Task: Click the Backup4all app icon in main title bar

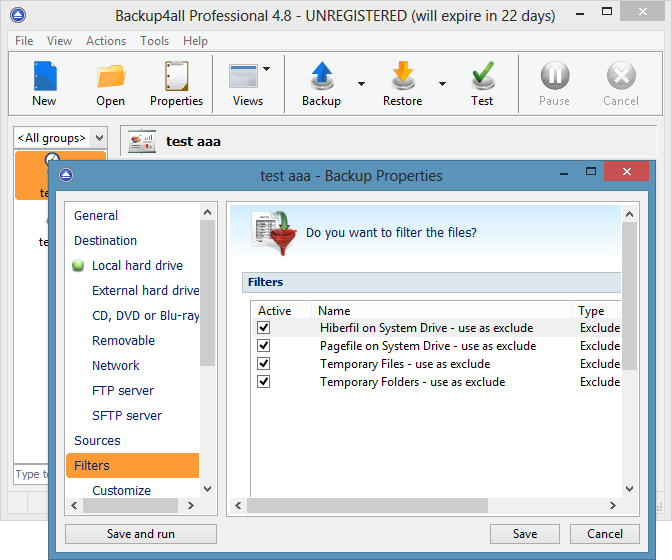Action: coord(18,15)
